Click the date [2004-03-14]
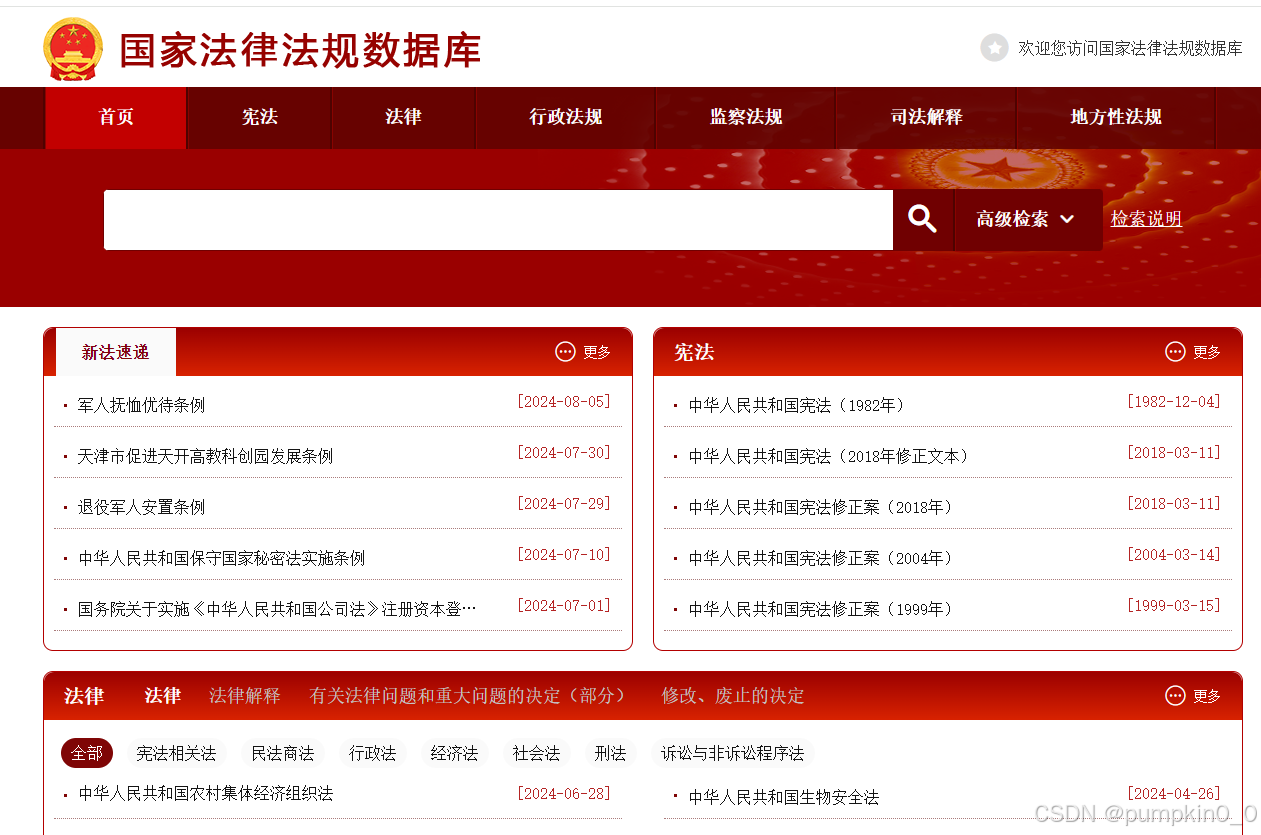This screenshot has width=1261, height=835. tap(1174, 555)
